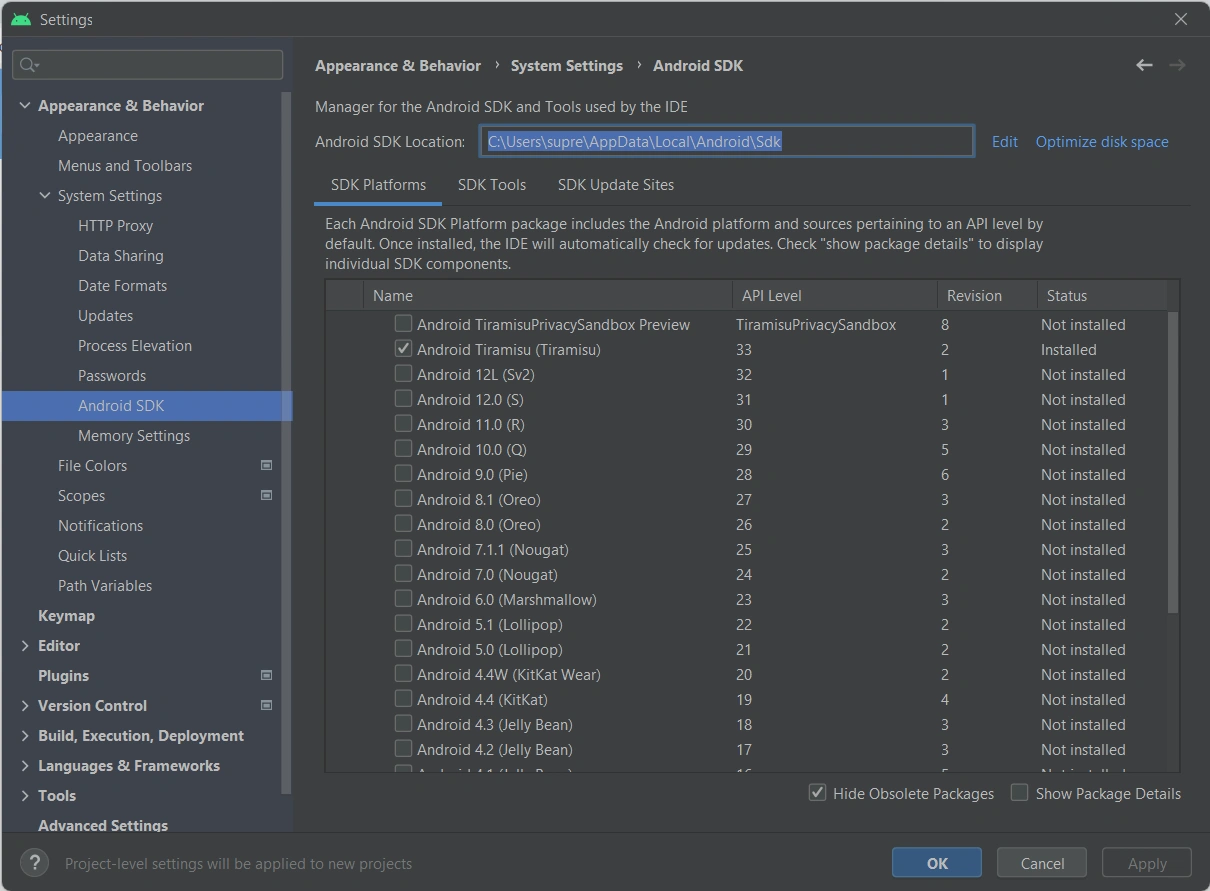Image resolution: width=1210 pixels, height=891 pixels.
Task: Click project-level icon beside Scopes
Action: tap(266, 495)
